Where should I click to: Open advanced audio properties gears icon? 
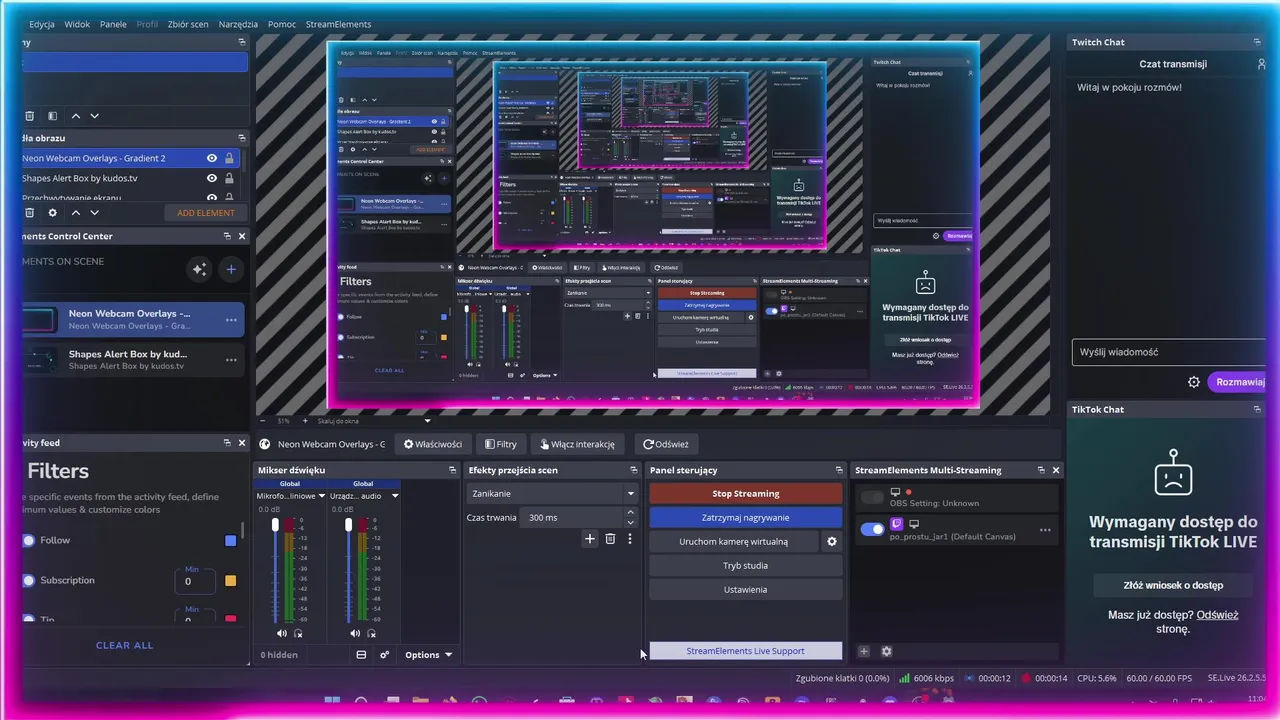pyautogui.click(x=384, y=655)
